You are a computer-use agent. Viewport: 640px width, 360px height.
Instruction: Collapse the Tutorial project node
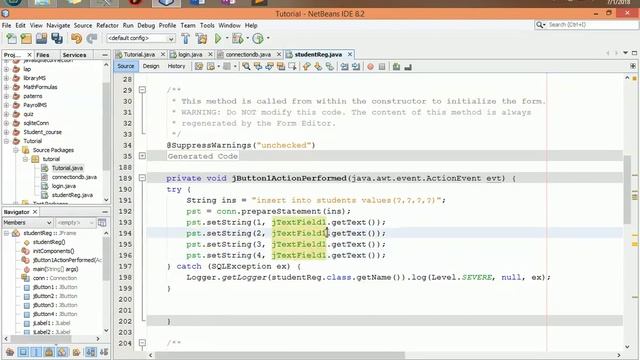(x=7, y=141)
